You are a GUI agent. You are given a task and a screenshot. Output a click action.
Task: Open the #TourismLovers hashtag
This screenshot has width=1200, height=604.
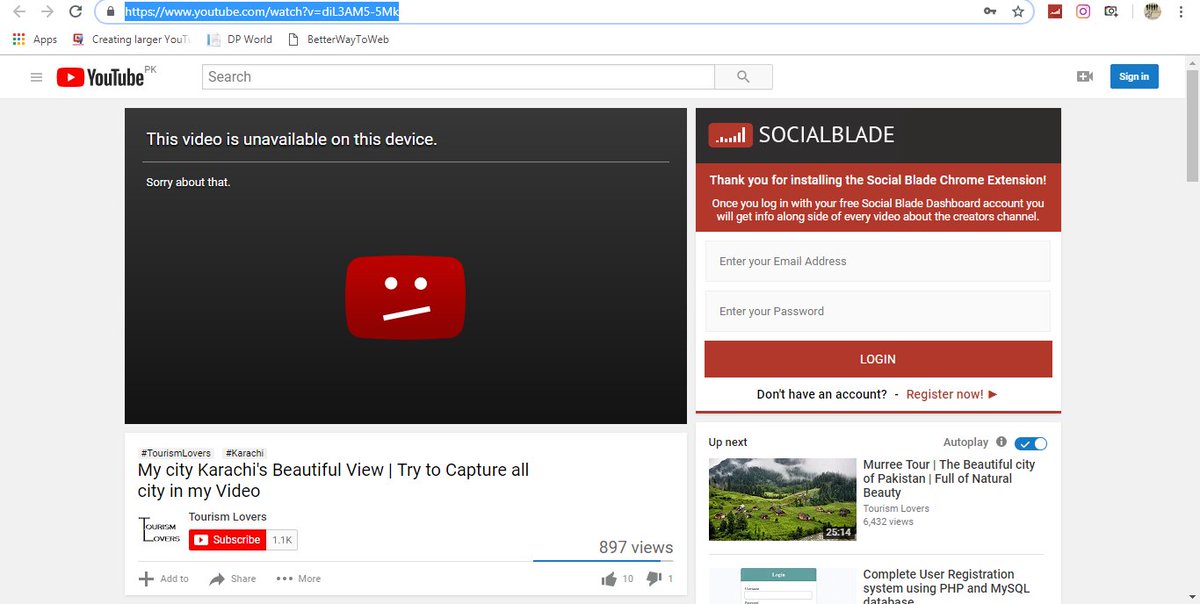tap(176, 453)
